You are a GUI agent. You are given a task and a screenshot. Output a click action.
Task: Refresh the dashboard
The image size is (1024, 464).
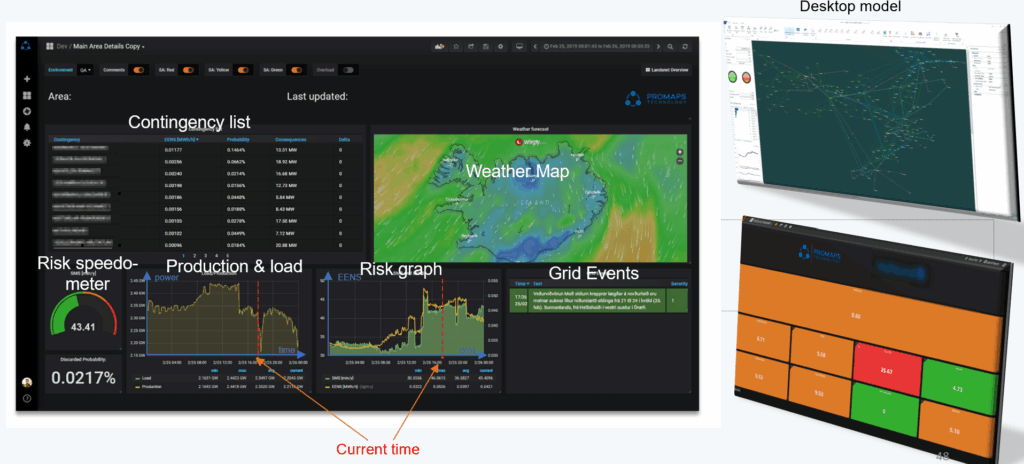point(685,46)
